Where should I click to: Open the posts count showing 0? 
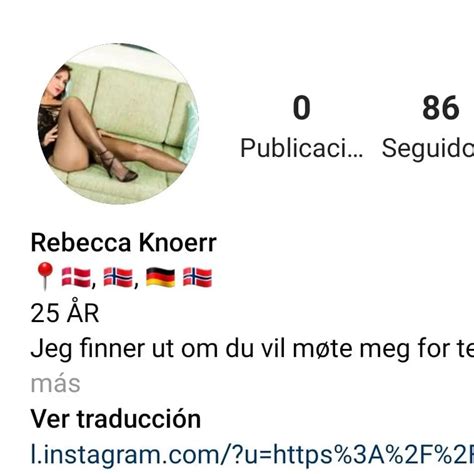click(302, 108)
